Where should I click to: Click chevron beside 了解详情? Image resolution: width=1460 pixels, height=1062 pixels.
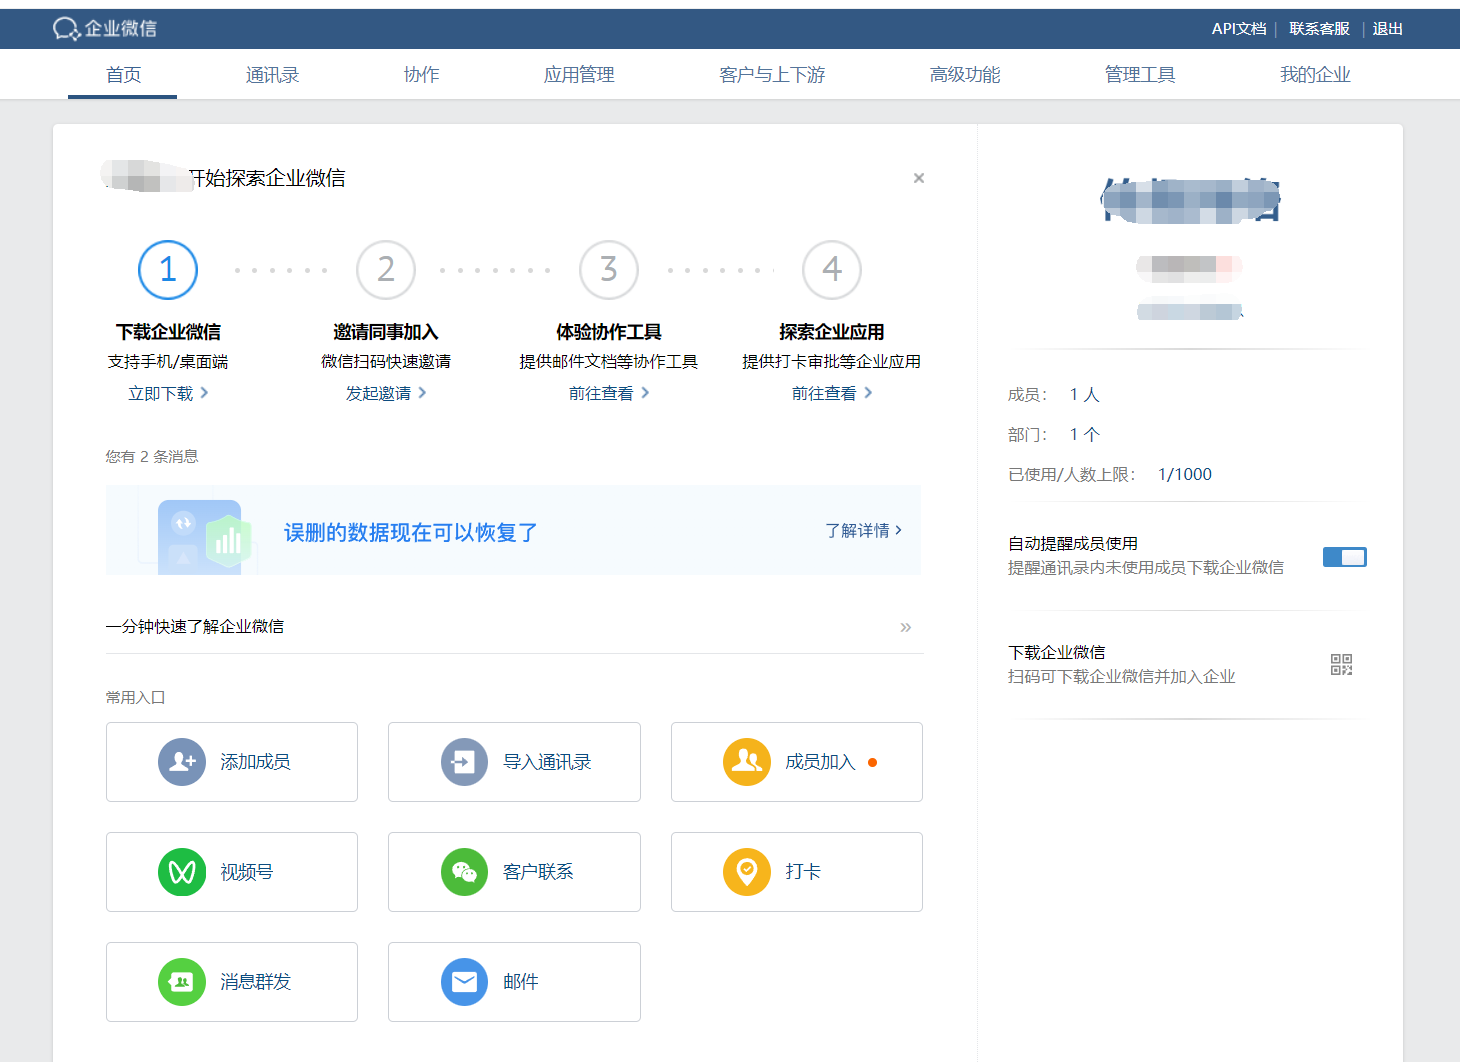point(898,530)
